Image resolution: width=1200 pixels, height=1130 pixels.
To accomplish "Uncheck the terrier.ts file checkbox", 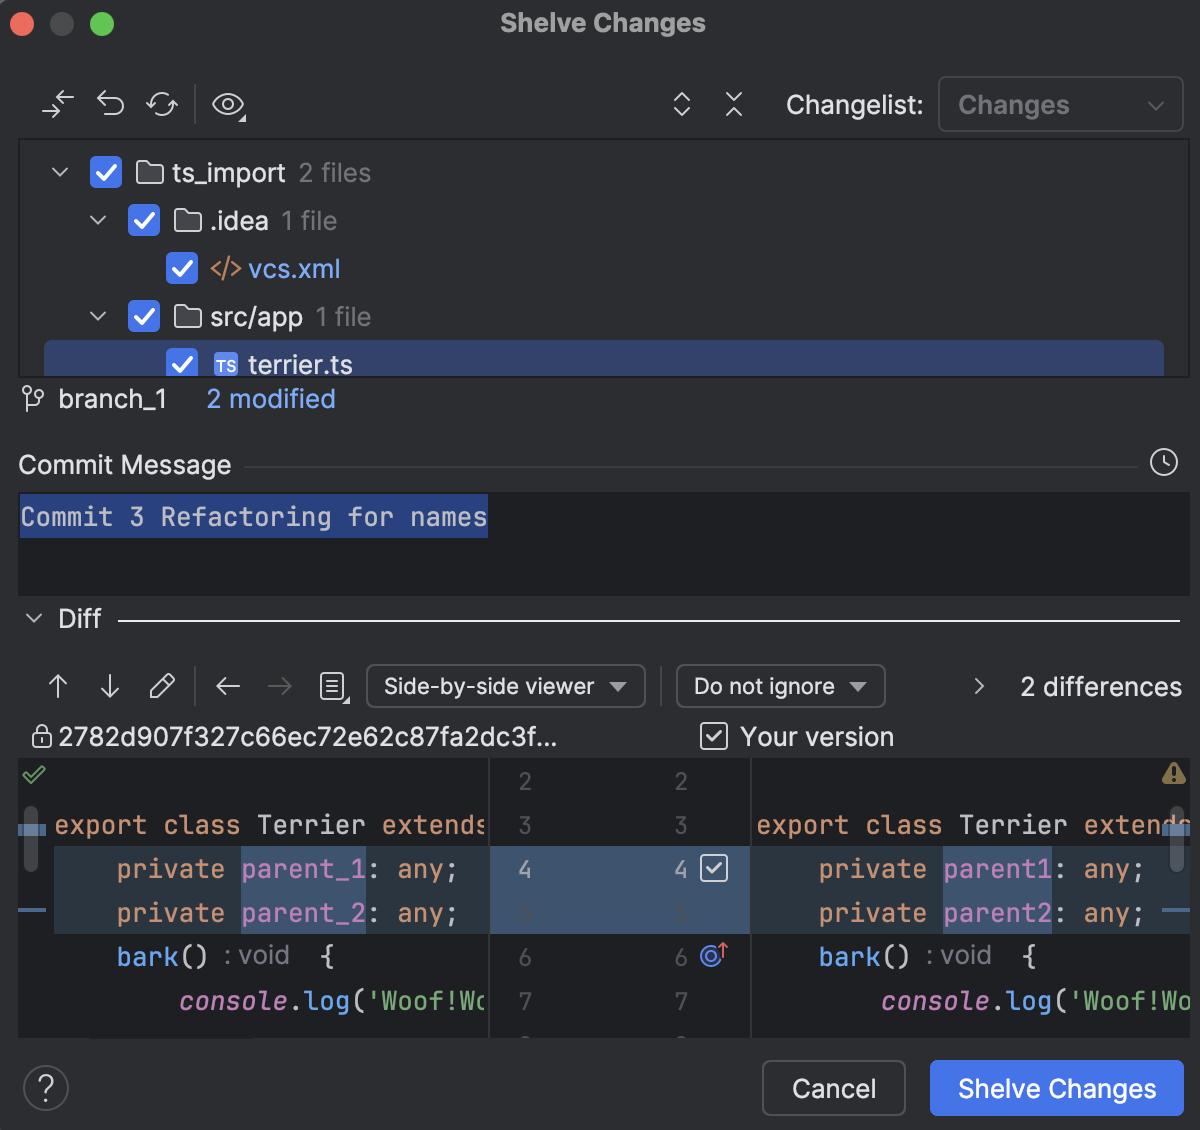I will tap(181, 364).
